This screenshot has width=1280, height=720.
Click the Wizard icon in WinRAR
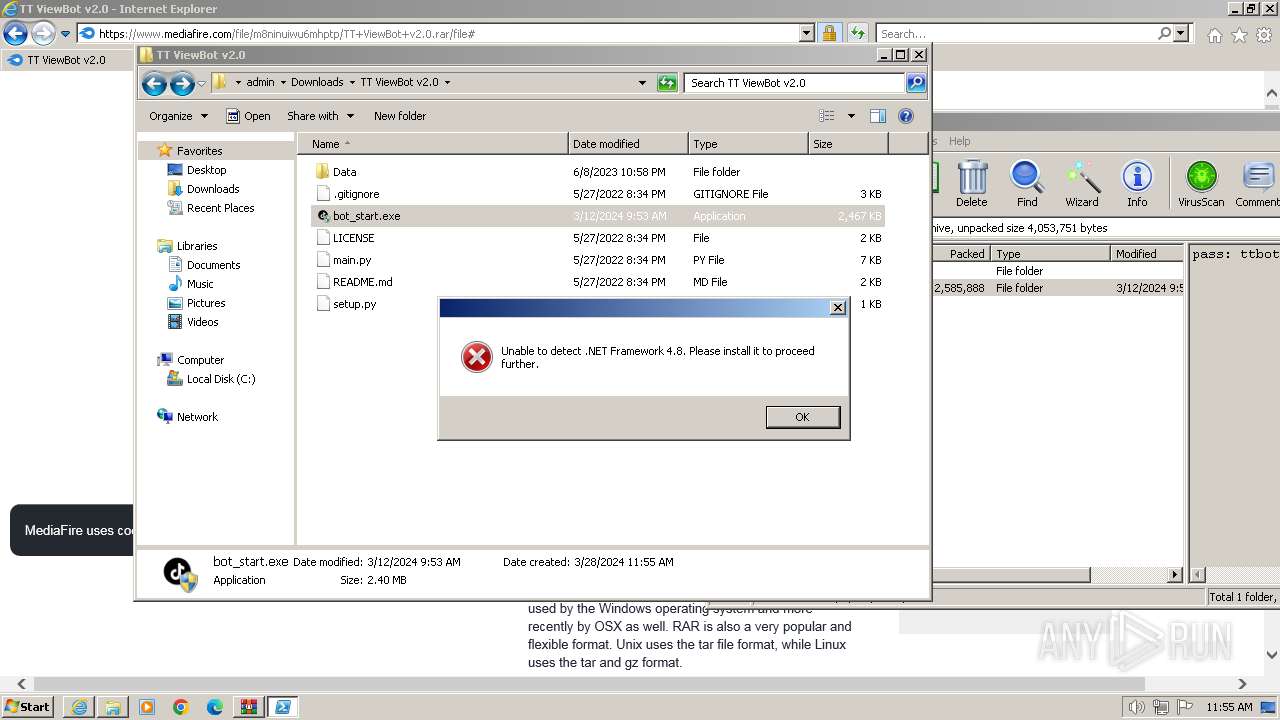pos(1081,184)
